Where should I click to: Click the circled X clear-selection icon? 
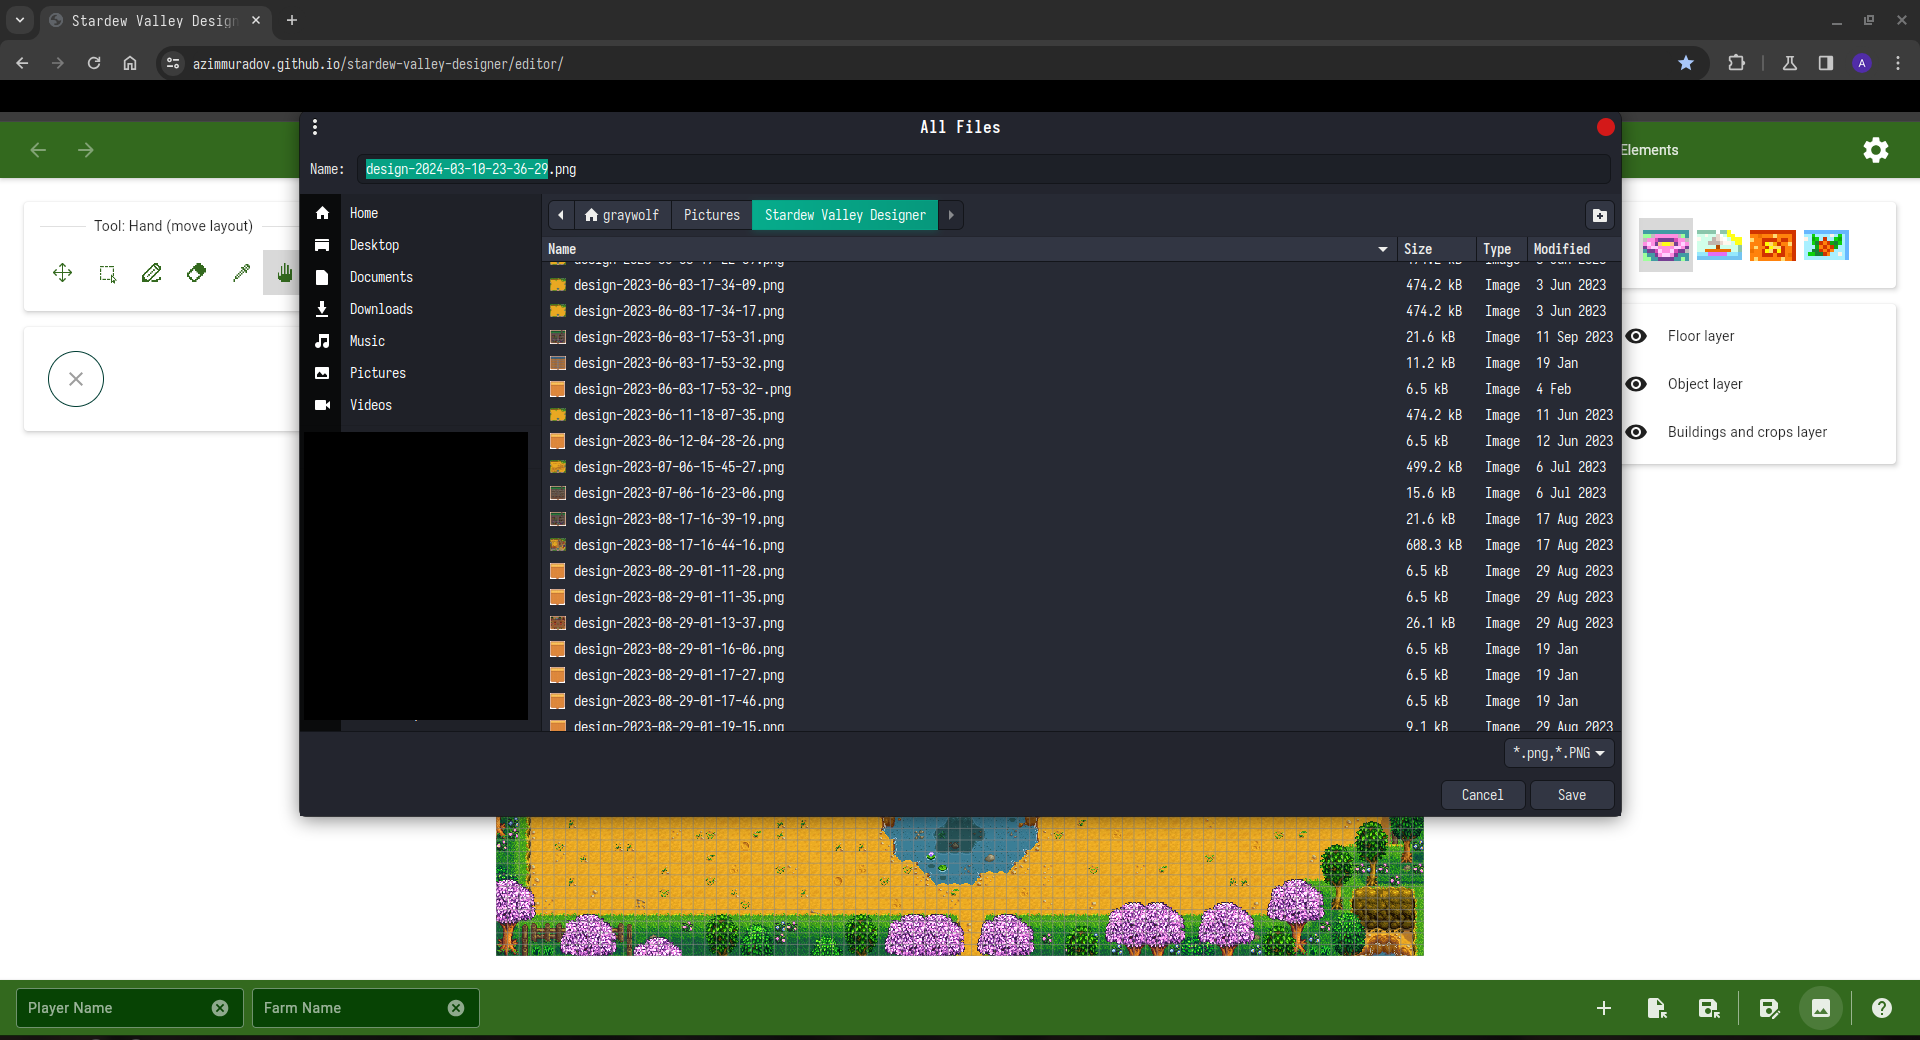76,379
